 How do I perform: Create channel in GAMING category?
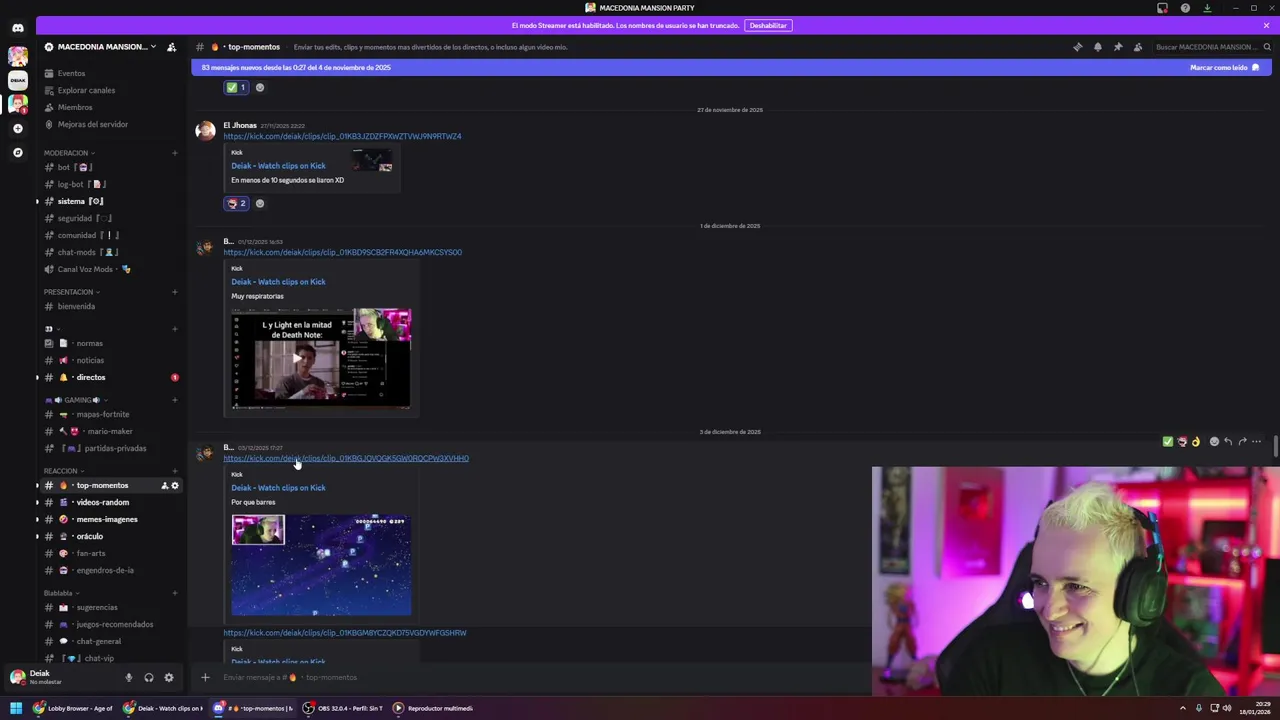tap(174, 400)
